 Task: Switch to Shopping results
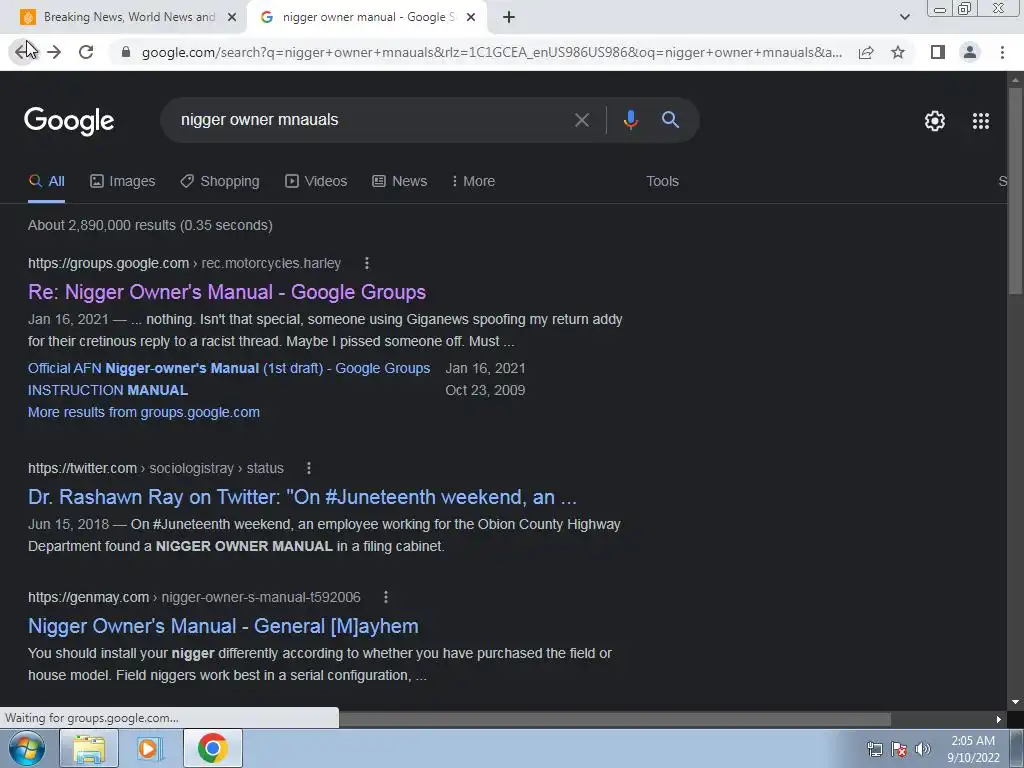pos(220,182)
